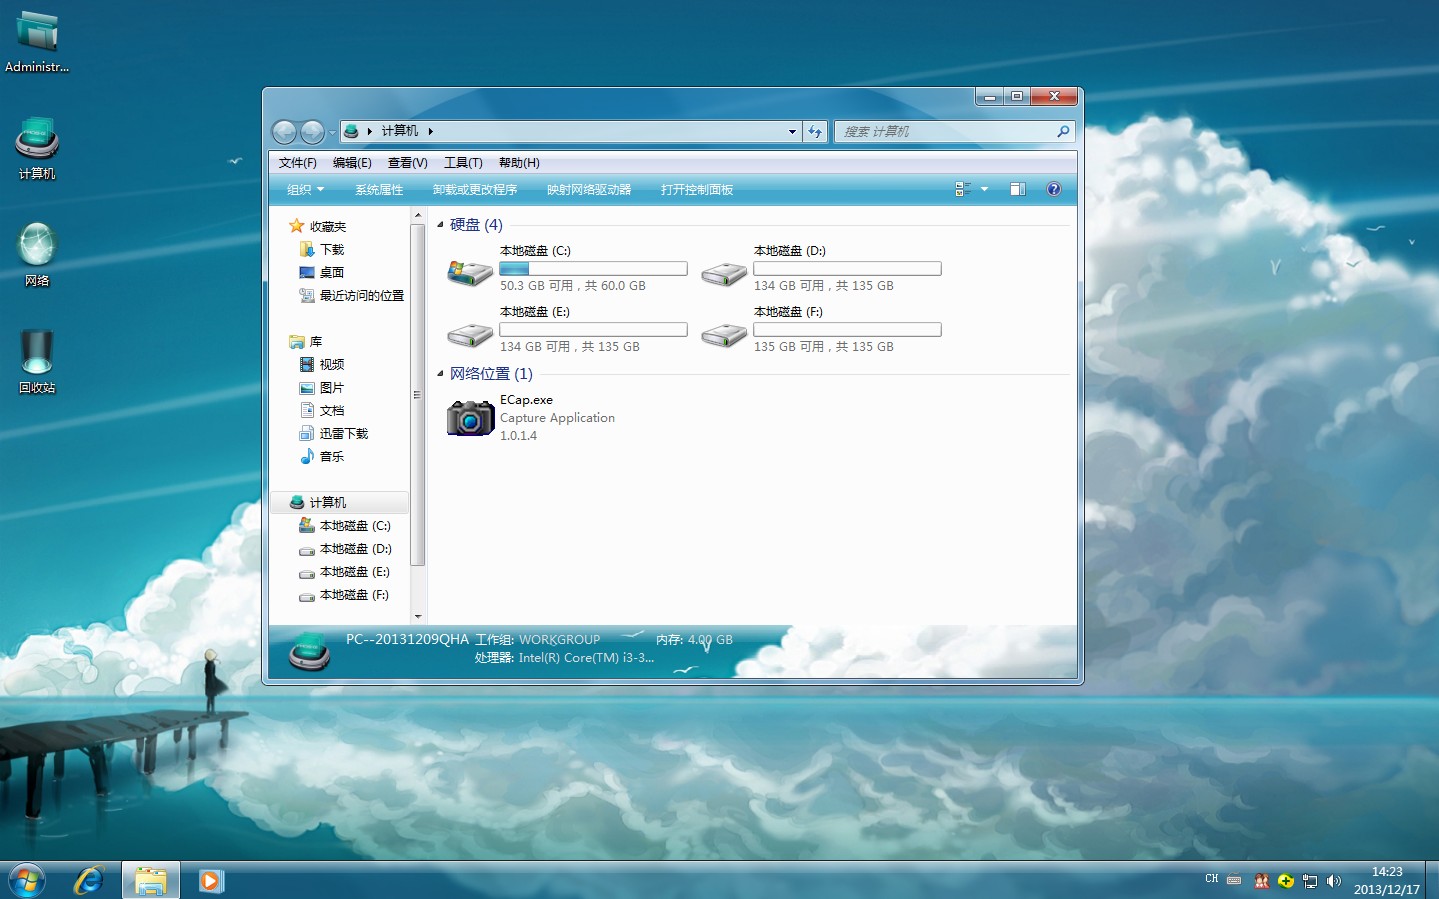Click the search magnifier icon
This screenshot has height=899, width=1439.
point(1063,131)
